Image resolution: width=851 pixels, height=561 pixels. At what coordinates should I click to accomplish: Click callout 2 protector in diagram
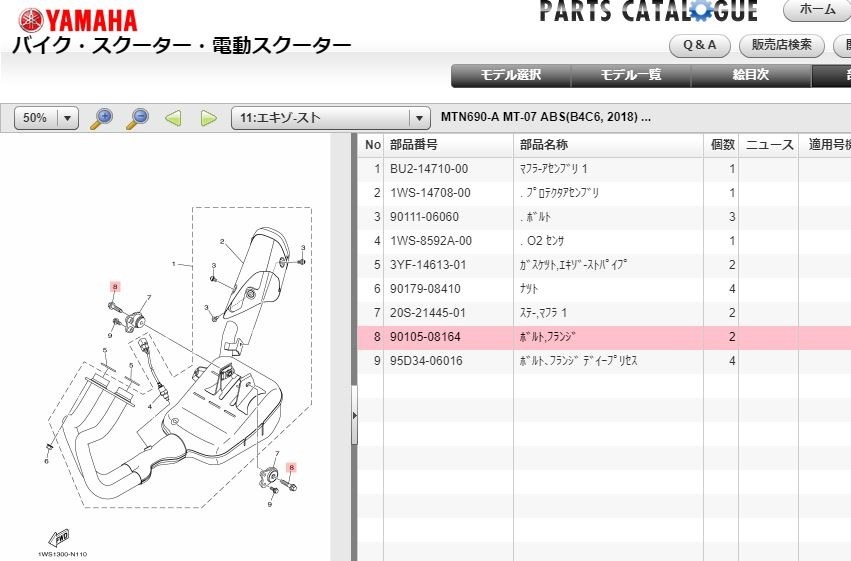click(222, 241)
